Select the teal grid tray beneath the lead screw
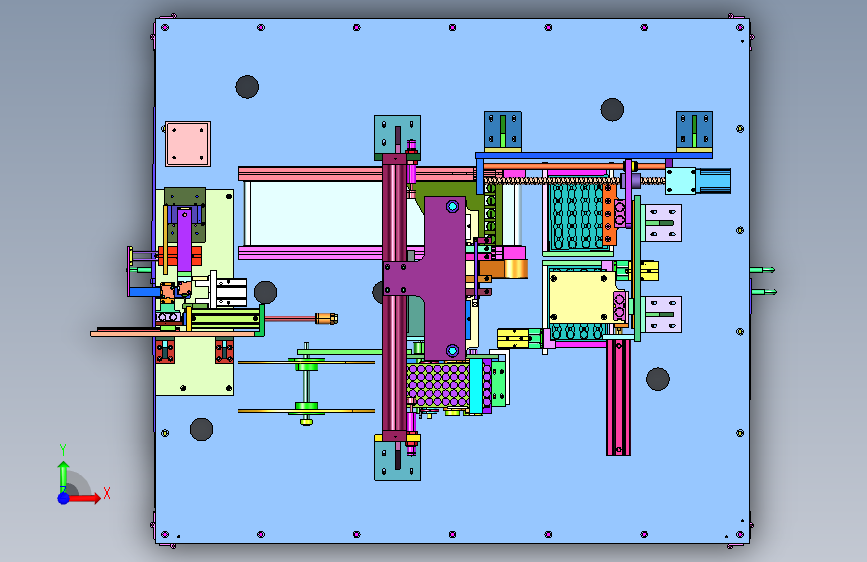Screen dimensions: 867x562 point(575,217)
